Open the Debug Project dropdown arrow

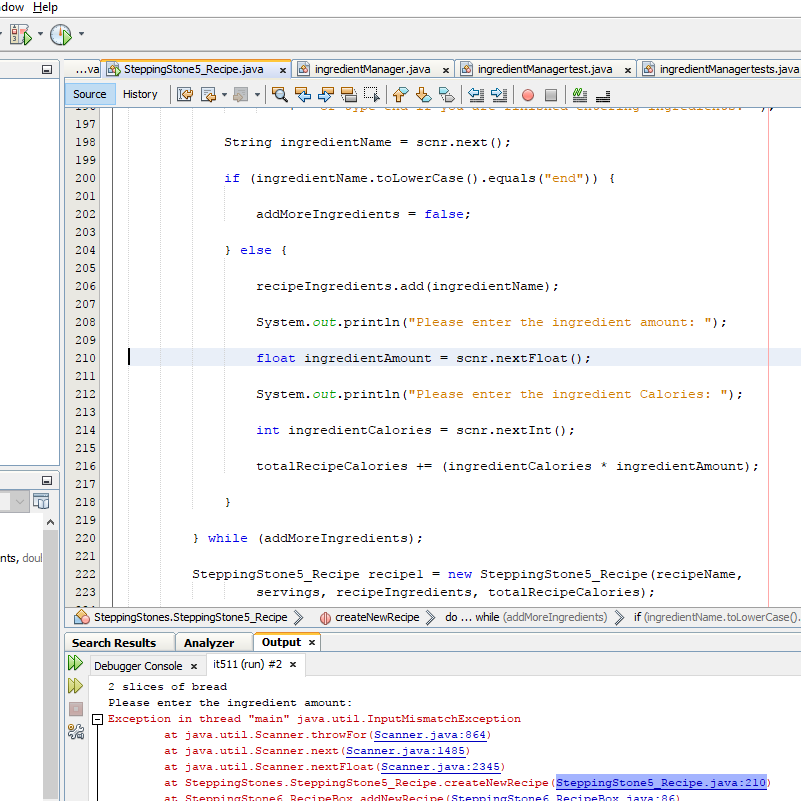click(x=40, y=33)
